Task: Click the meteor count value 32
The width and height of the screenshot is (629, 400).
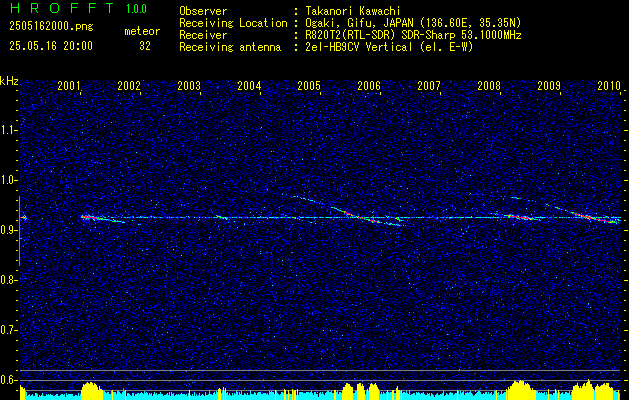Action: coord(145,46)
